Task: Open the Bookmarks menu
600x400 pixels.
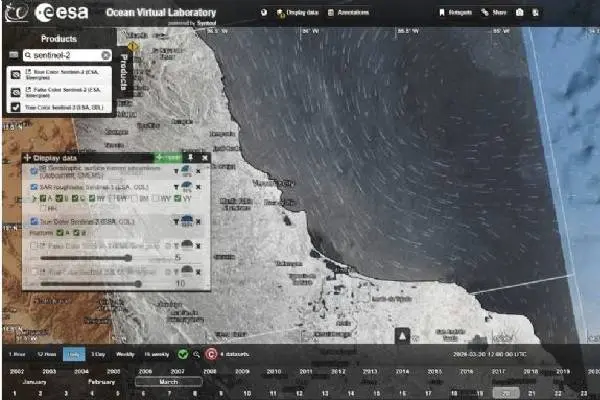Action: coord(453,13)
